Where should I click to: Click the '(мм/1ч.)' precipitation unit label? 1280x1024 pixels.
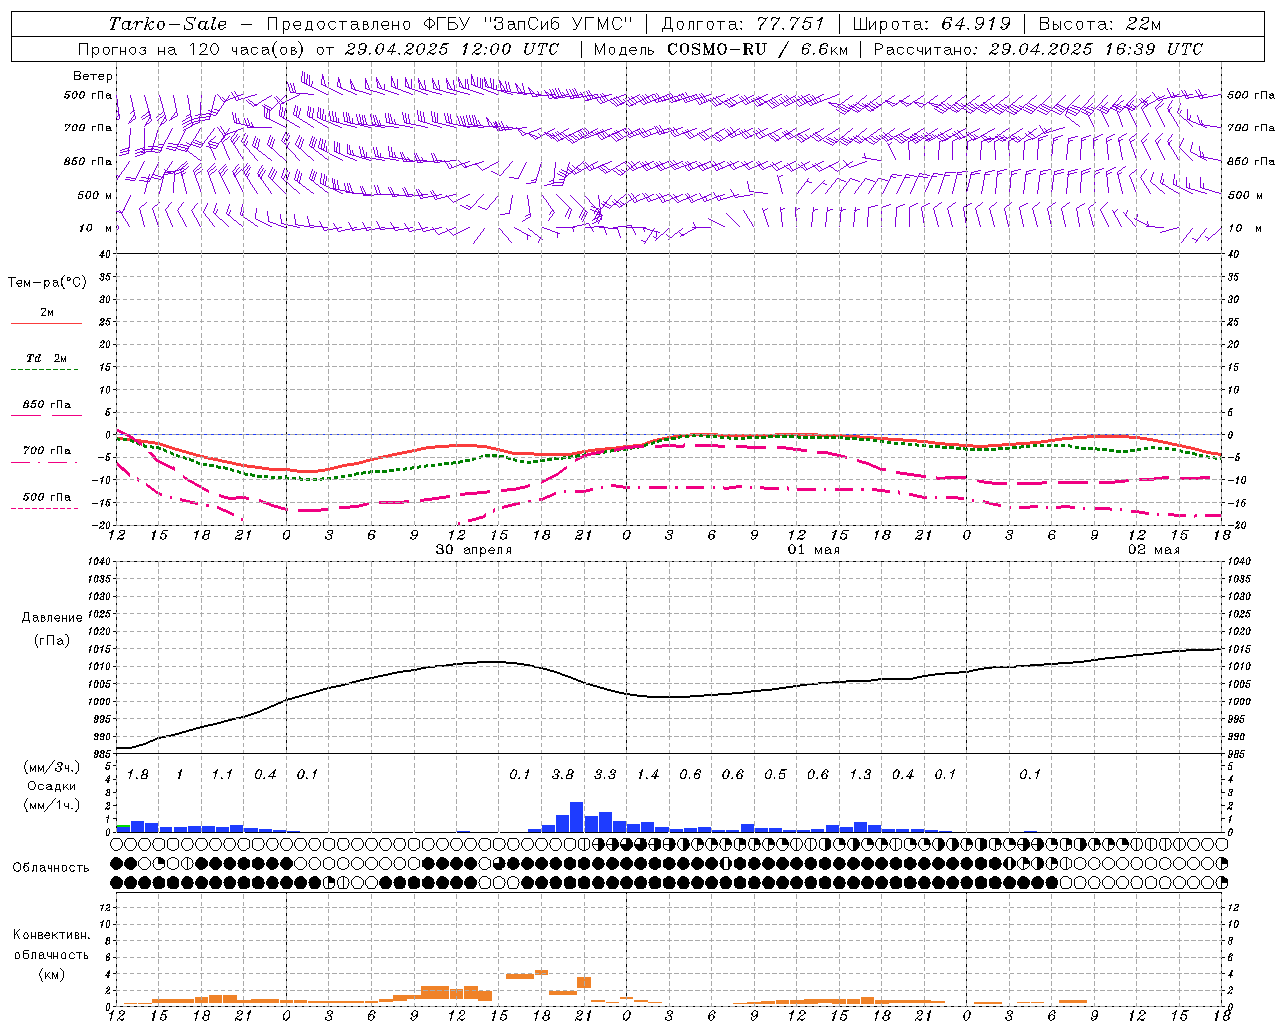[51, 805]
